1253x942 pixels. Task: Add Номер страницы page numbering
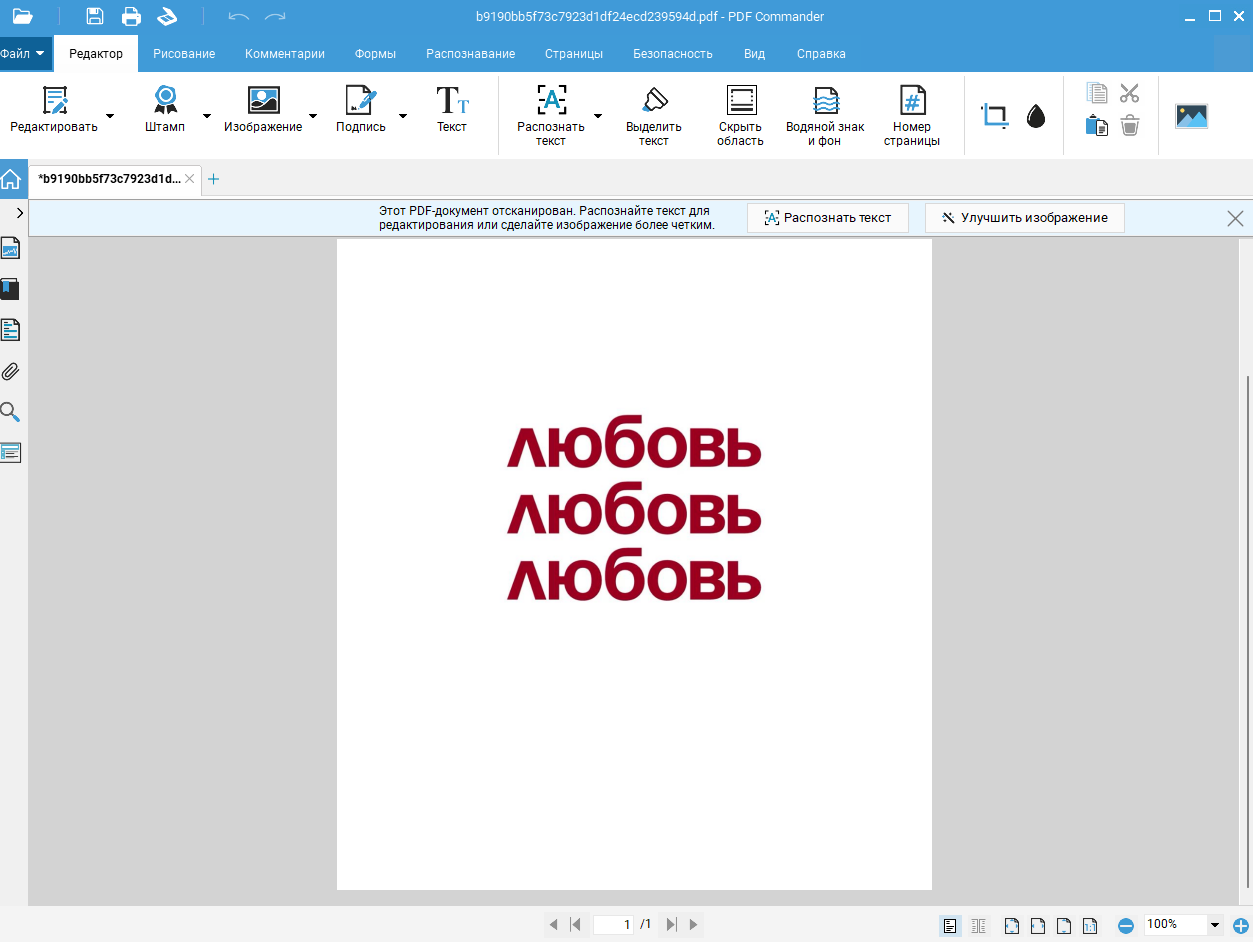[912, 116]
